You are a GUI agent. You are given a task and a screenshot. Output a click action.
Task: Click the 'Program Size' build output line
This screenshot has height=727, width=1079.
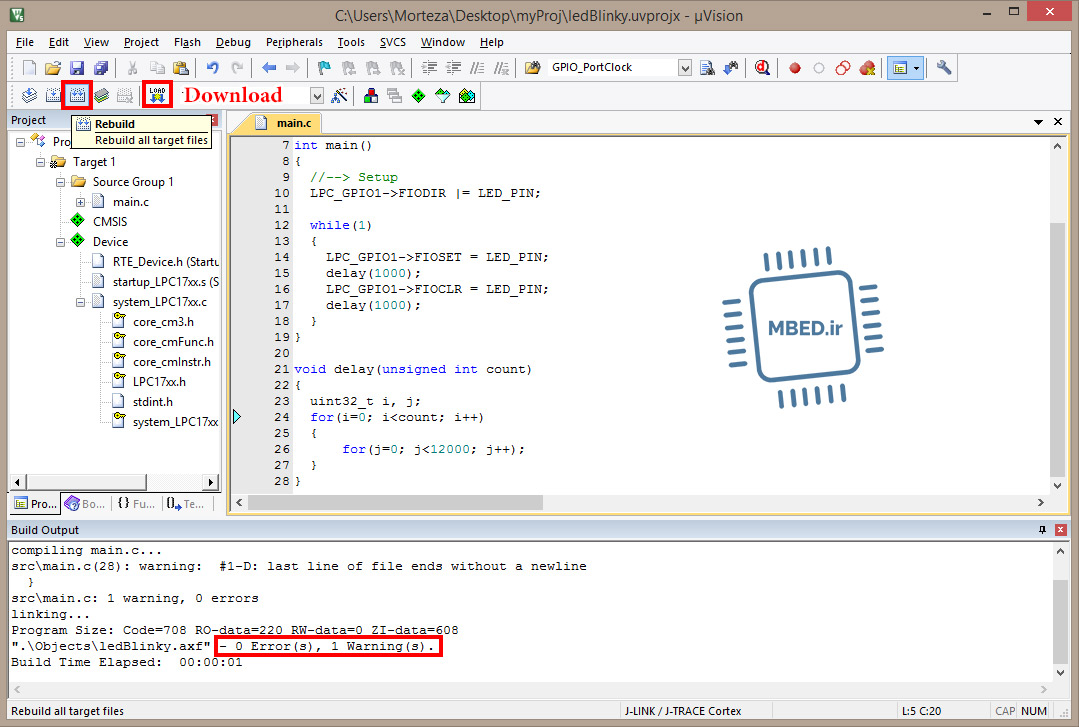click(x=235, y=630)
